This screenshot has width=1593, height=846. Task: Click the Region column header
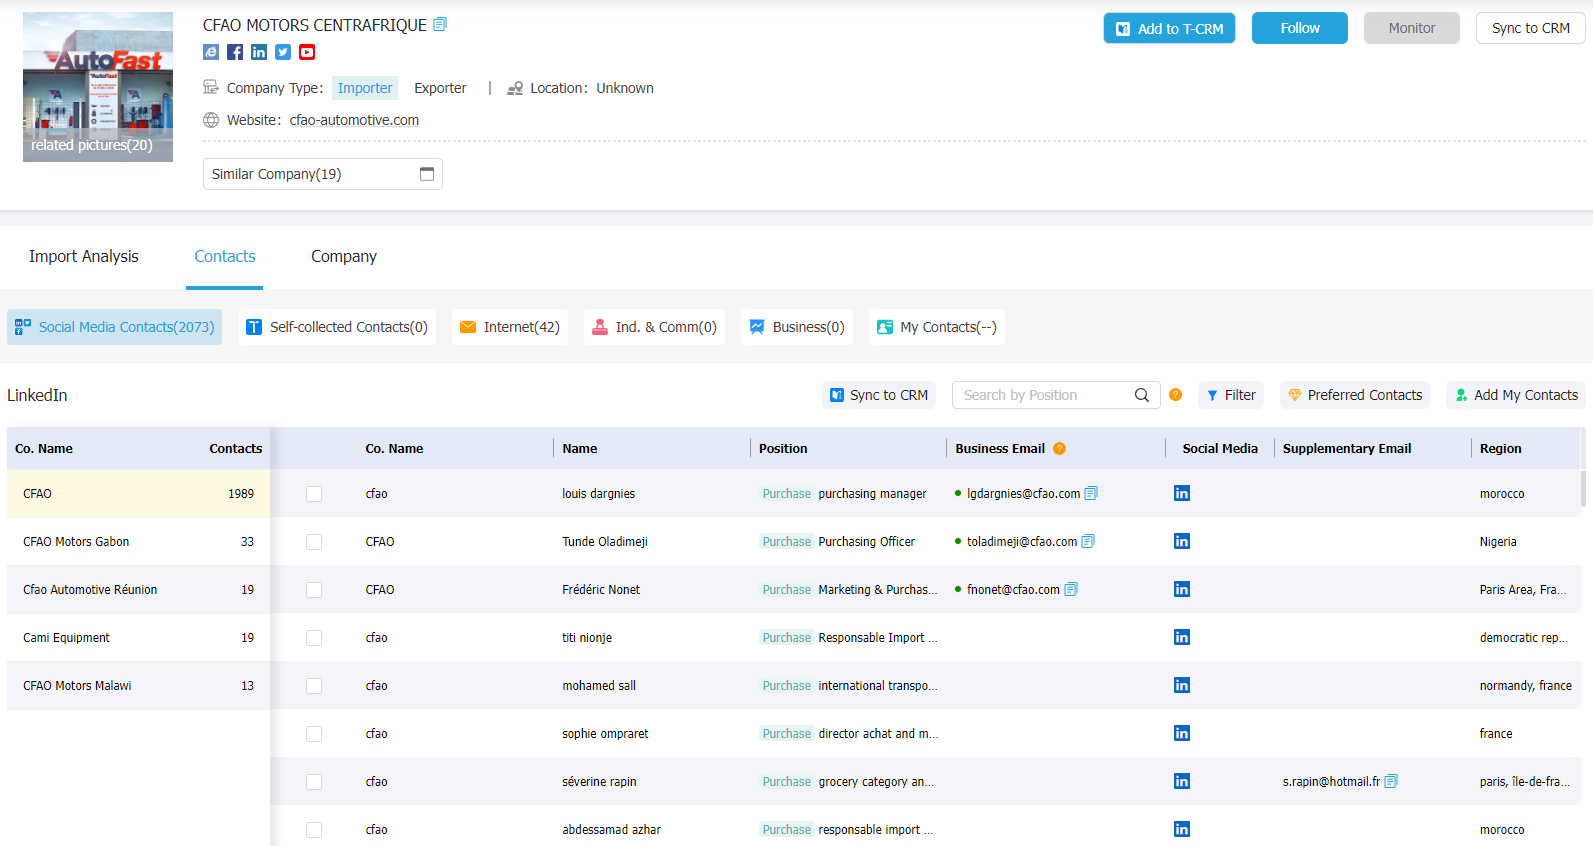(x=1500, y=449)
